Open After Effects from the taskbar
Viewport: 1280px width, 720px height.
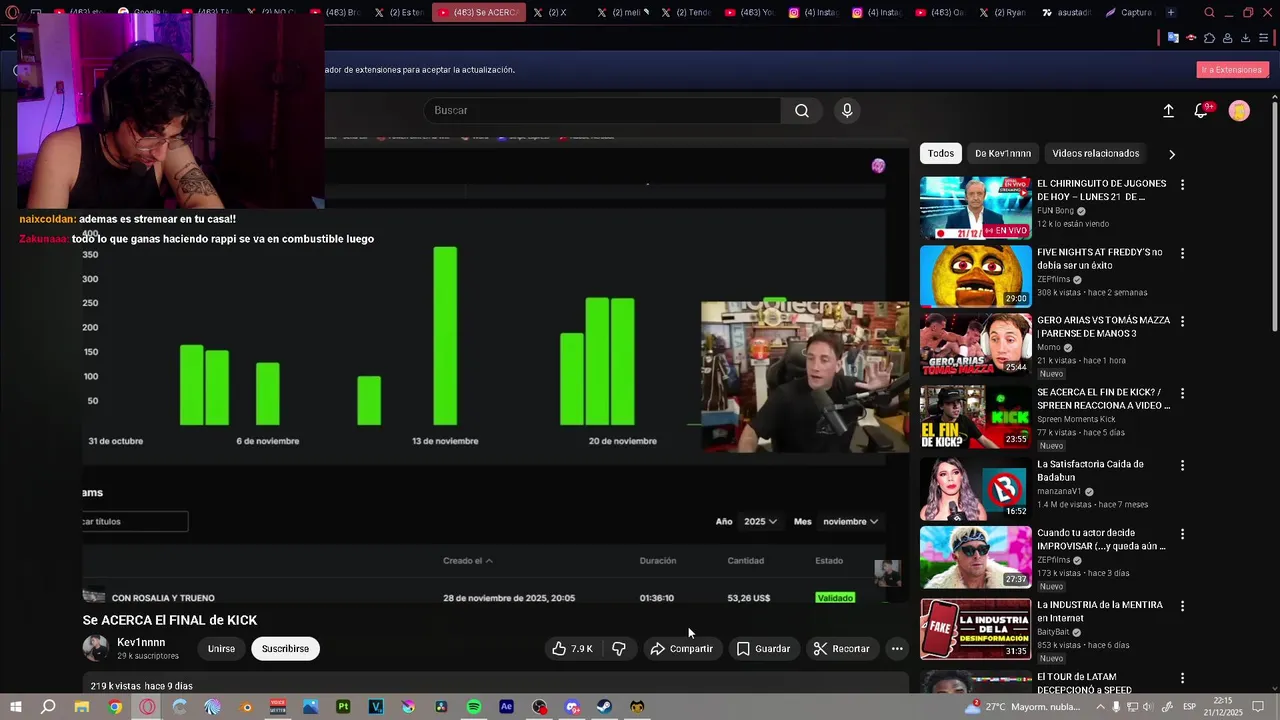(507, 707)
